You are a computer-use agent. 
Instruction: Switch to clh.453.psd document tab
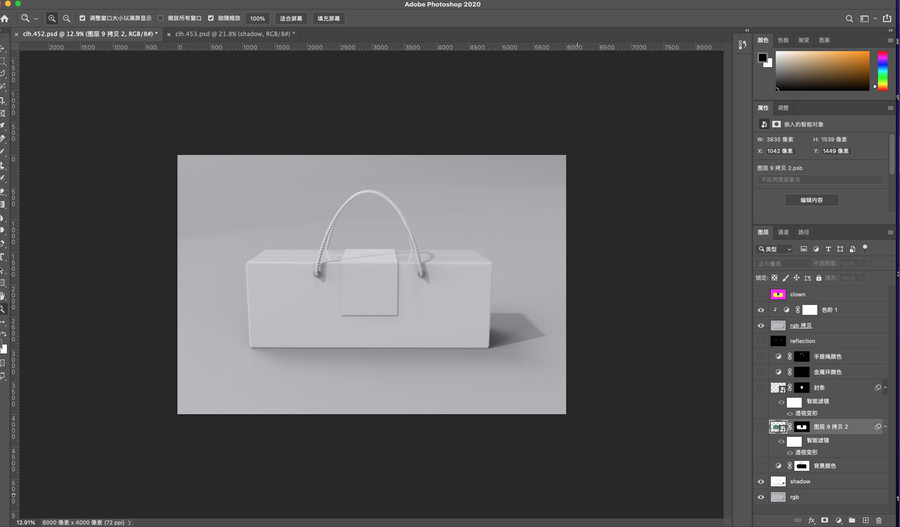click(x=235, y=34)
